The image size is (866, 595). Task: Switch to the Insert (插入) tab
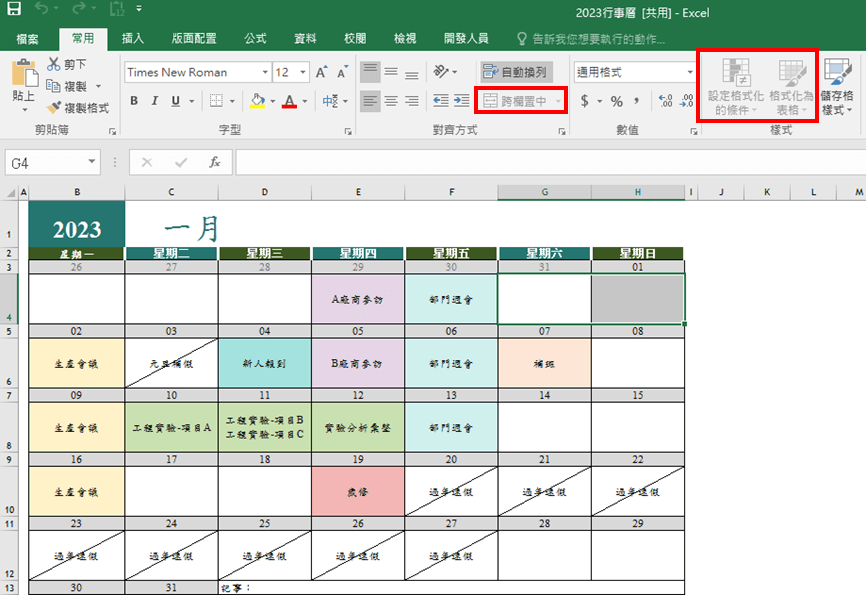point(133,38)
